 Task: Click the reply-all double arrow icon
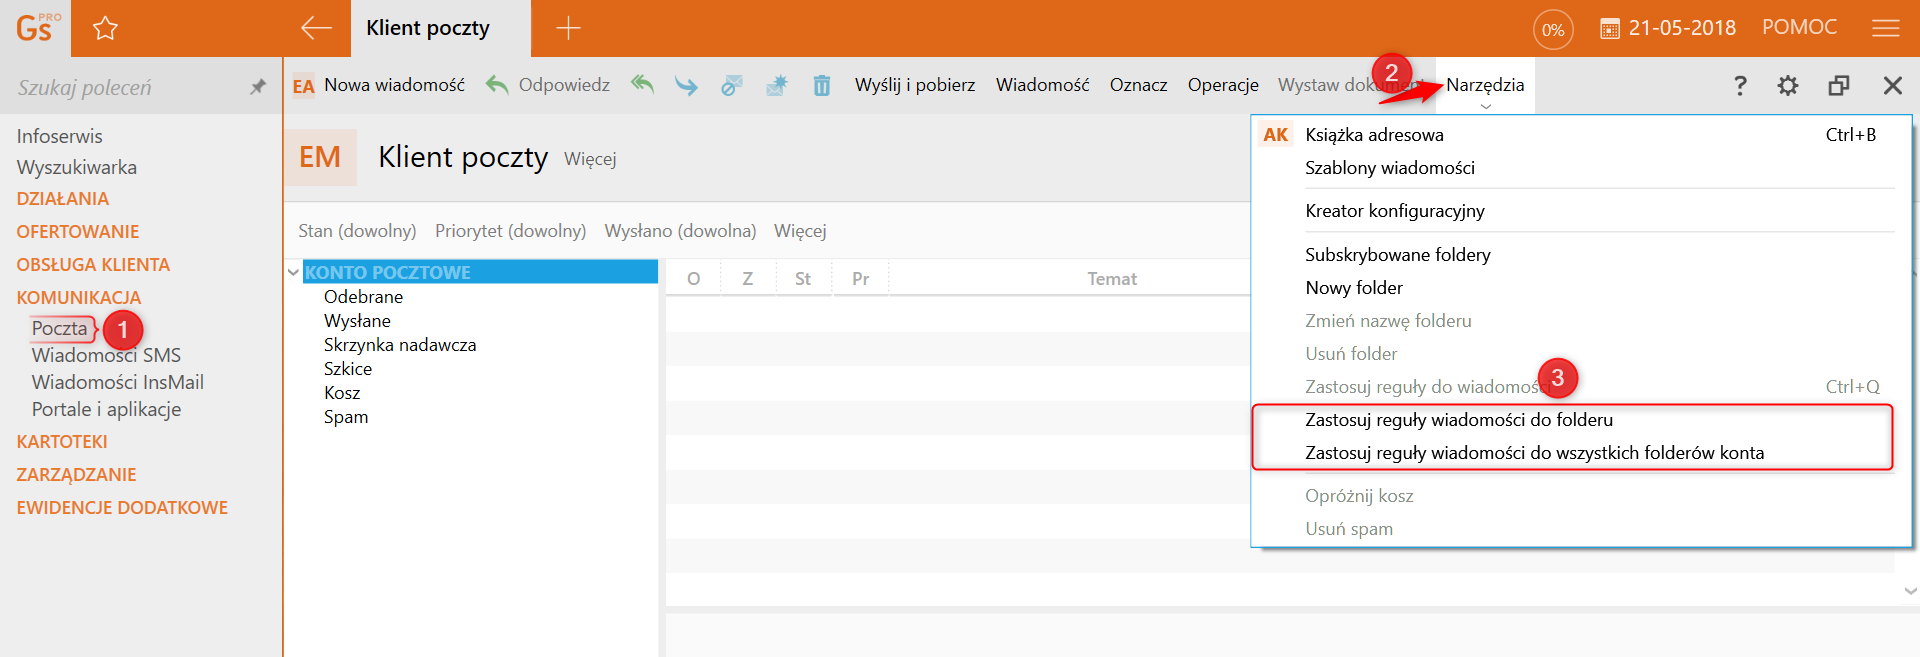tap(642, 85)
